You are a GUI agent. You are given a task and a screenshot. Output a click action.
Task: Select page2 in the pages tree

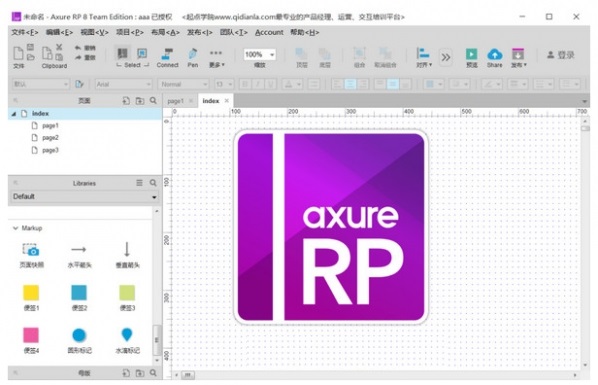tap(50, 138)
